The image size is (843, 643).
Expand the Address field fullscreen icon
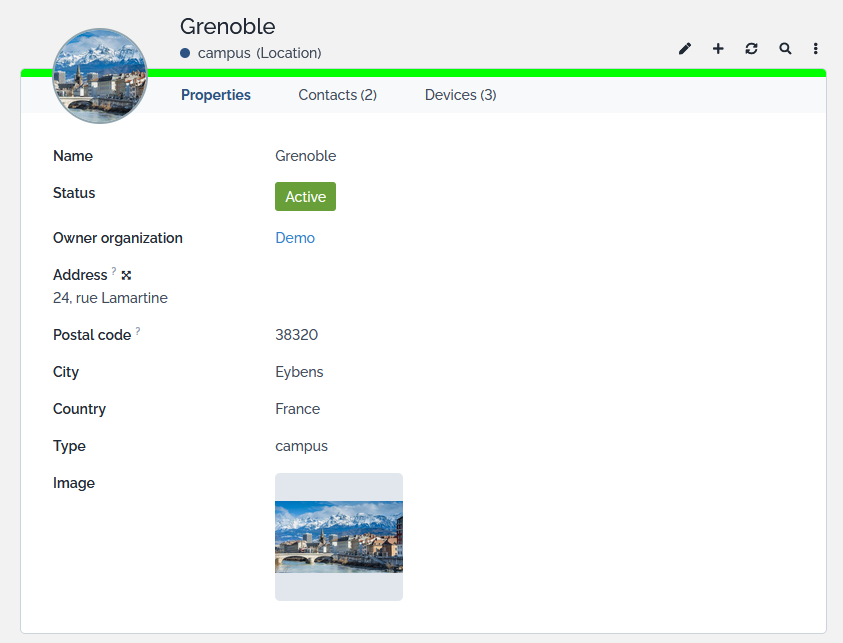pos(126,275)
